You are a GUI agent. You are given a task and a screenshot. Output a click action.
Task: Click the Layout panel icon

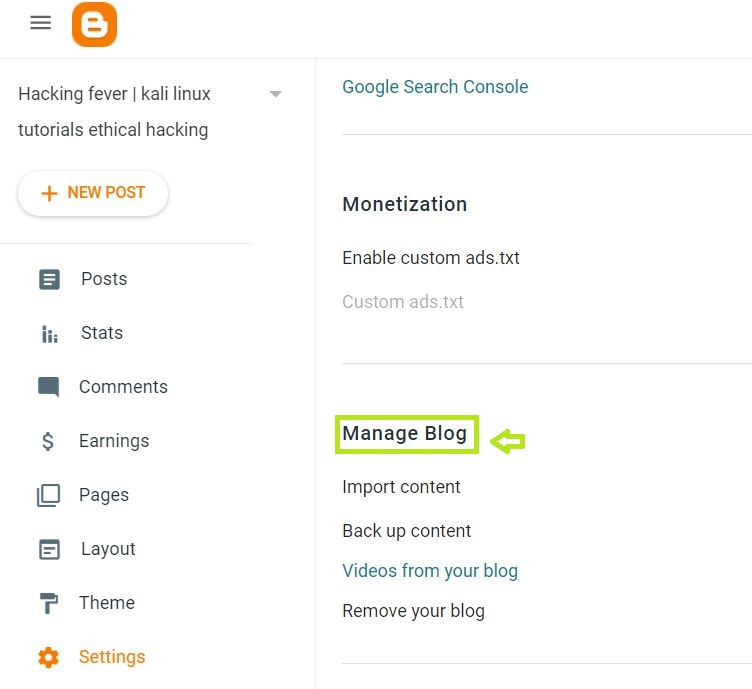(x=49, y=549)
